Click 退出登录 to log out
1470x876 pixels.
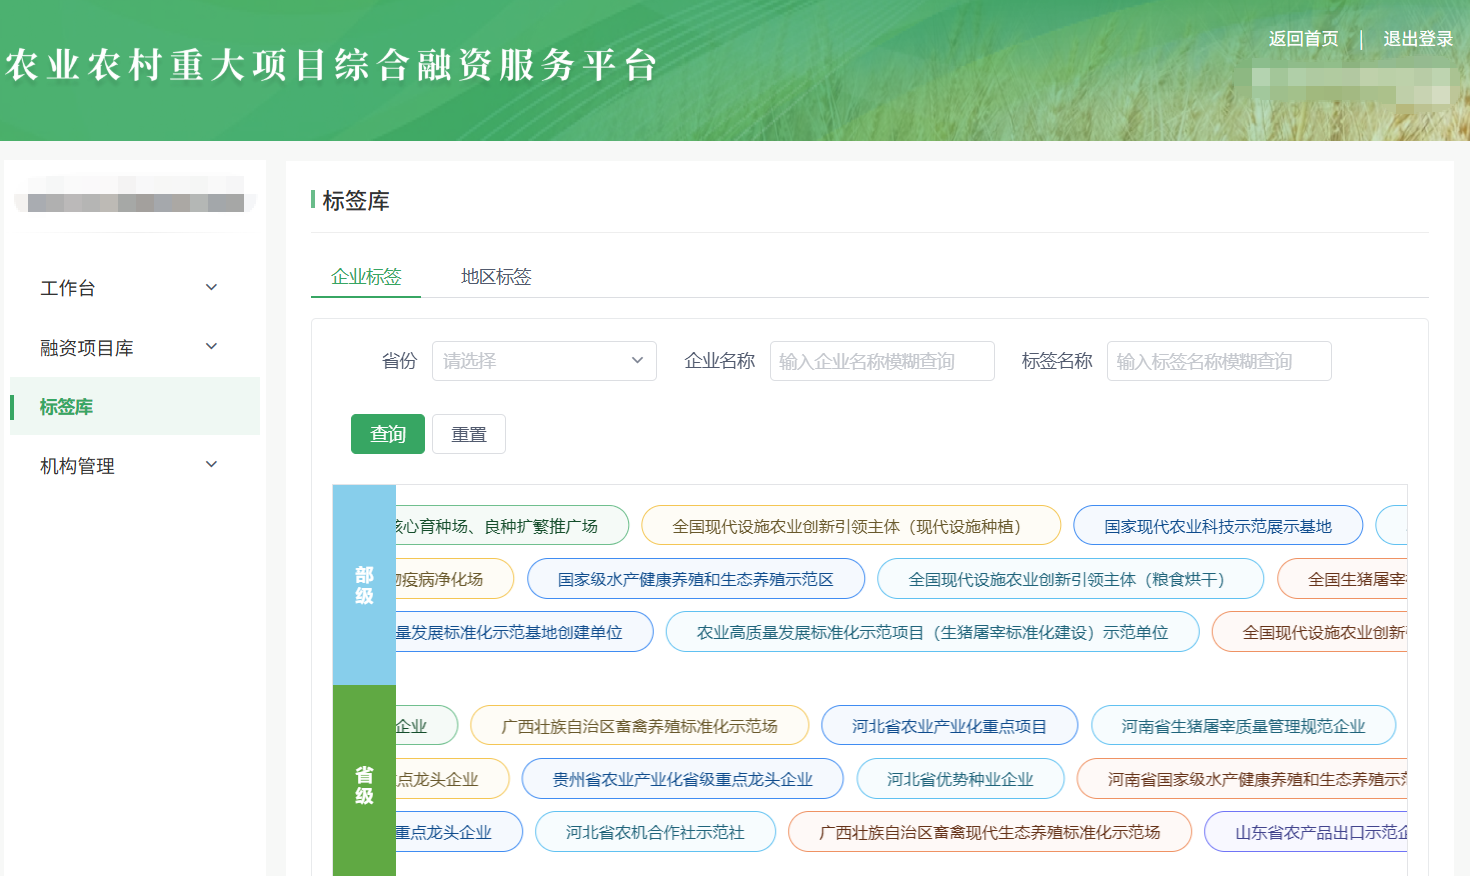point(1417,39)
